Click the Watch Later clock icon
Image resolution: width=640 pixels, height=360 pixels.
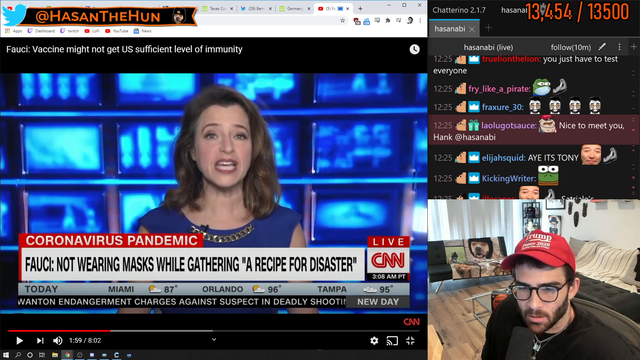coord(414,49)
